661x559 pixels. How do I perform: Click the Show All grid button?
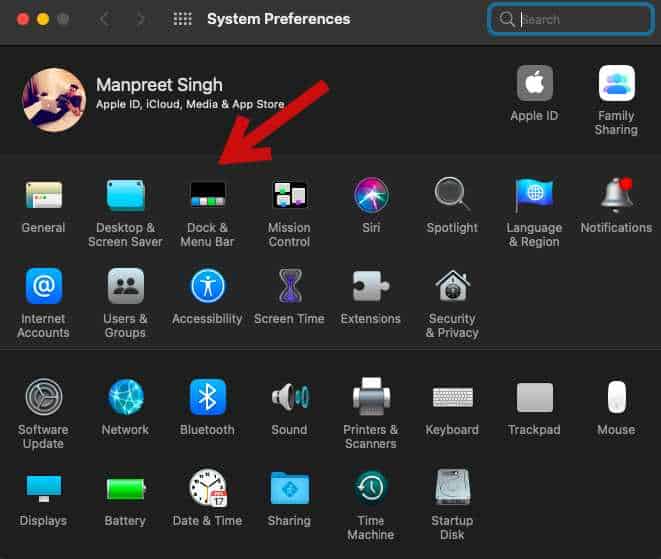pos(183,19)
